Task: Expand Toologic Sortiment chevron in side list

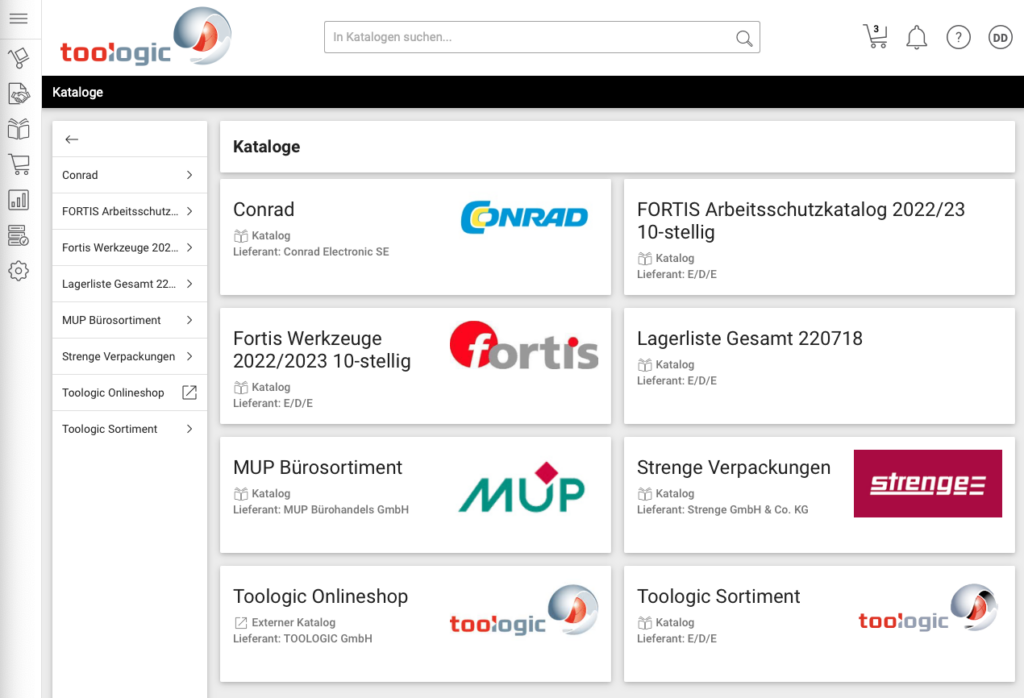Action: pos(189,429)
